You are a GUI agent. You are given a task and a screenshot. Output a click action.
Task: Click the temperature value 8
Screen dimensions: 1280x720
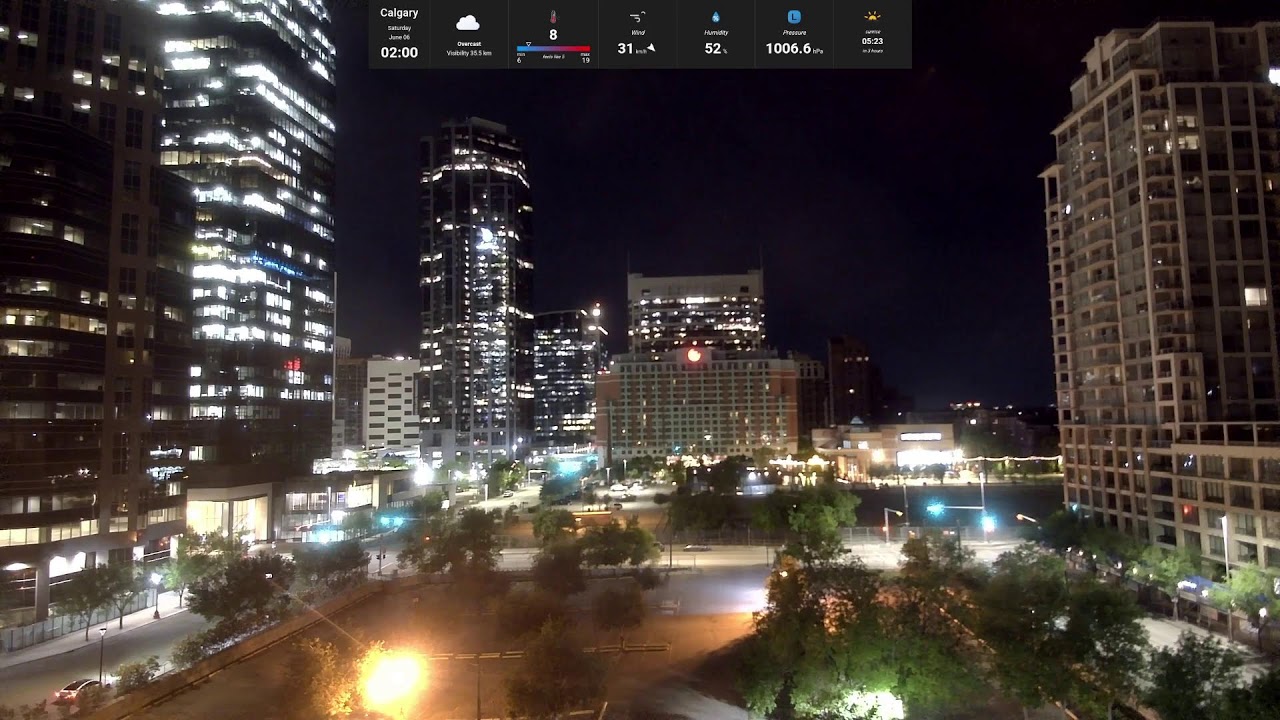point(553,35)
